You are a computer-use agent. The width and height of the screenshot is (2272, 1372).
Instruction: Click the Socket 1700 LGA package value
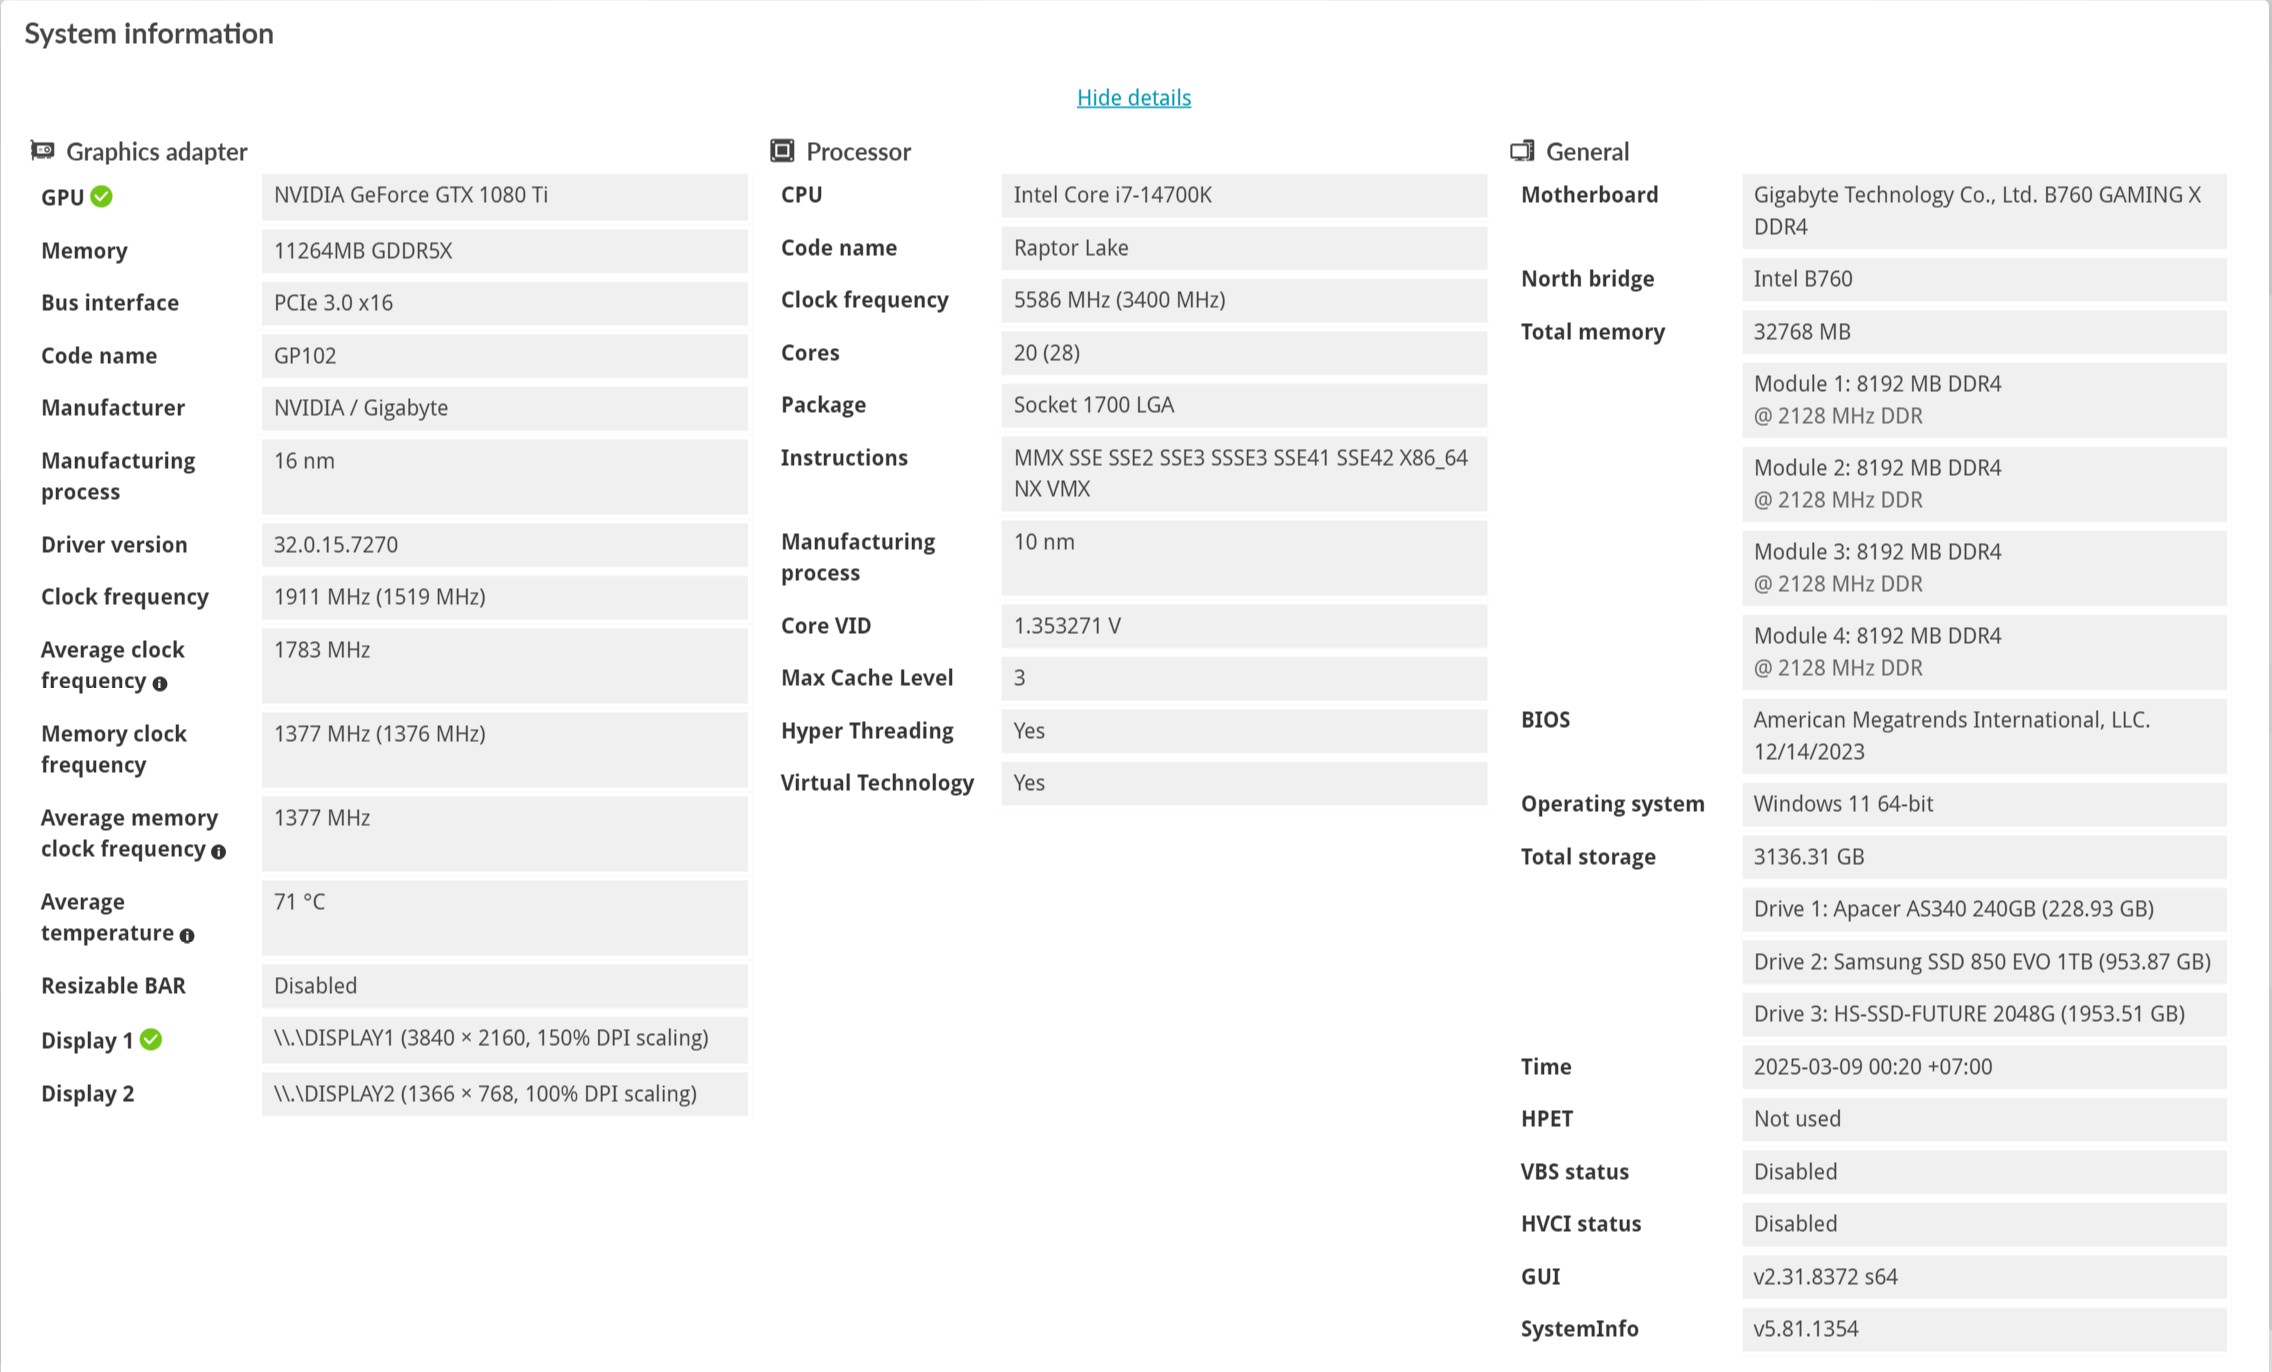1244,405
